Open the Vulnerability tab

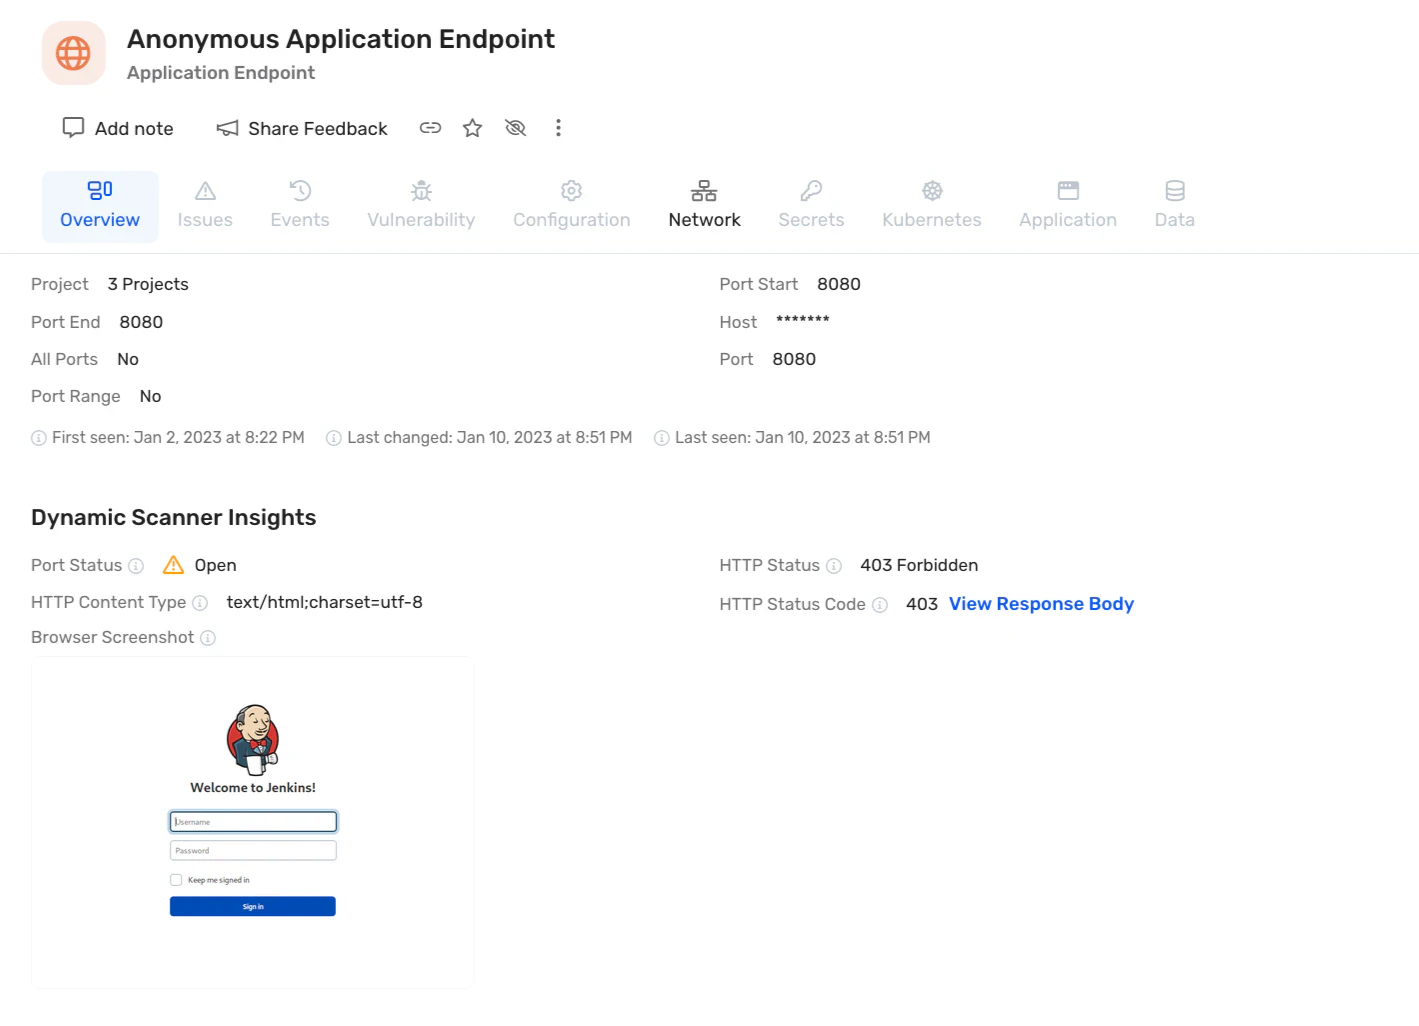421,206
